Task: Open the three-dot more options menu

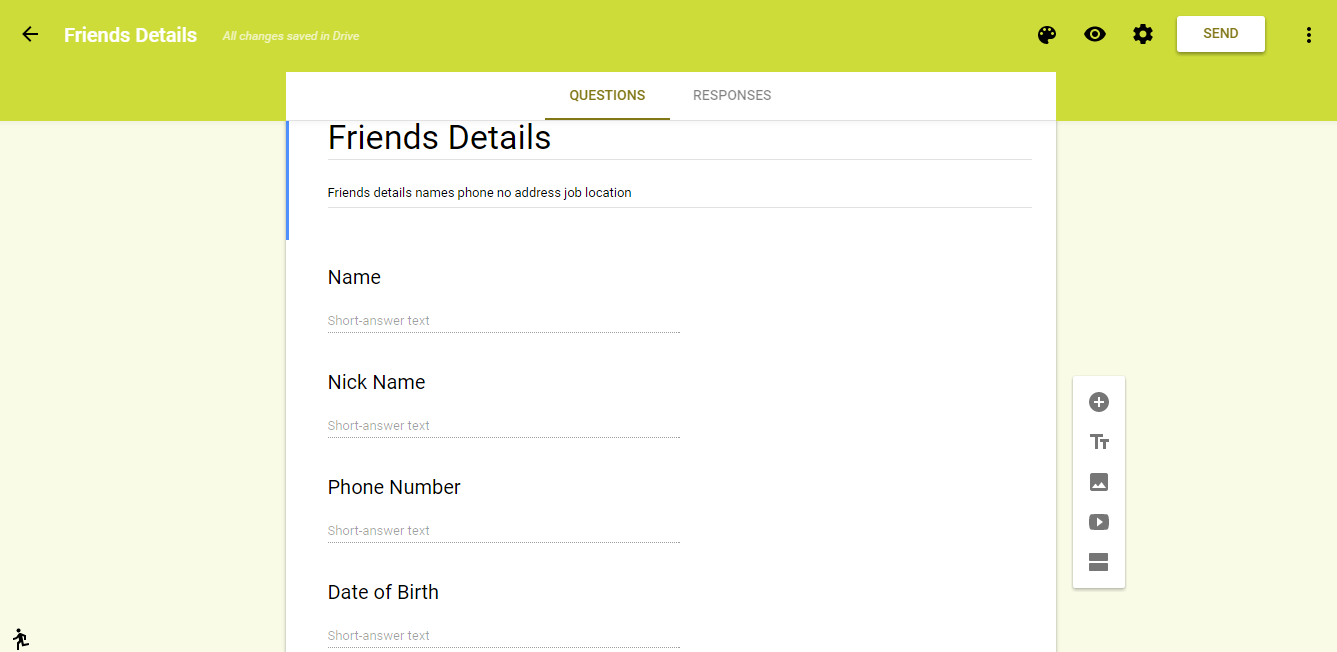Action: [x=1309, y=35]
